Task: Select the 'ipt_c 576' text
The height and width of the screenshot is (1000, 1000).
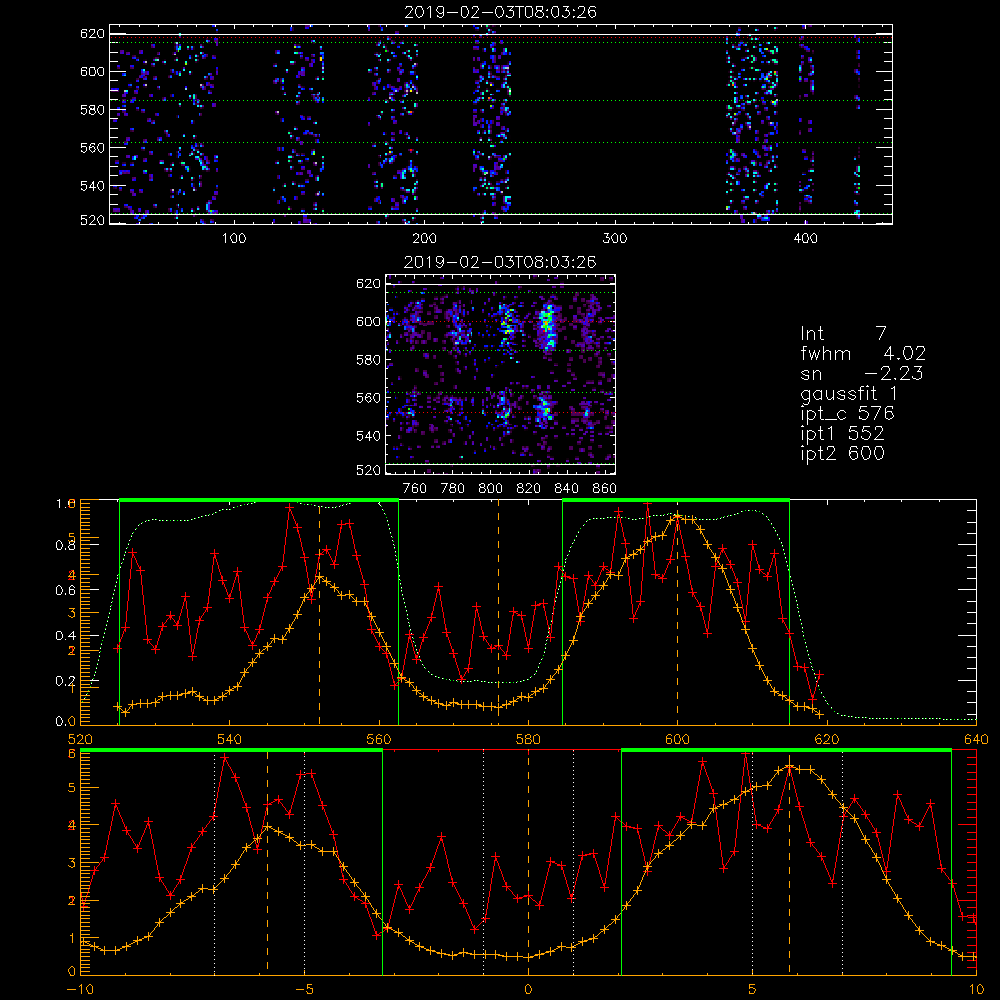Action: (848, 414)
